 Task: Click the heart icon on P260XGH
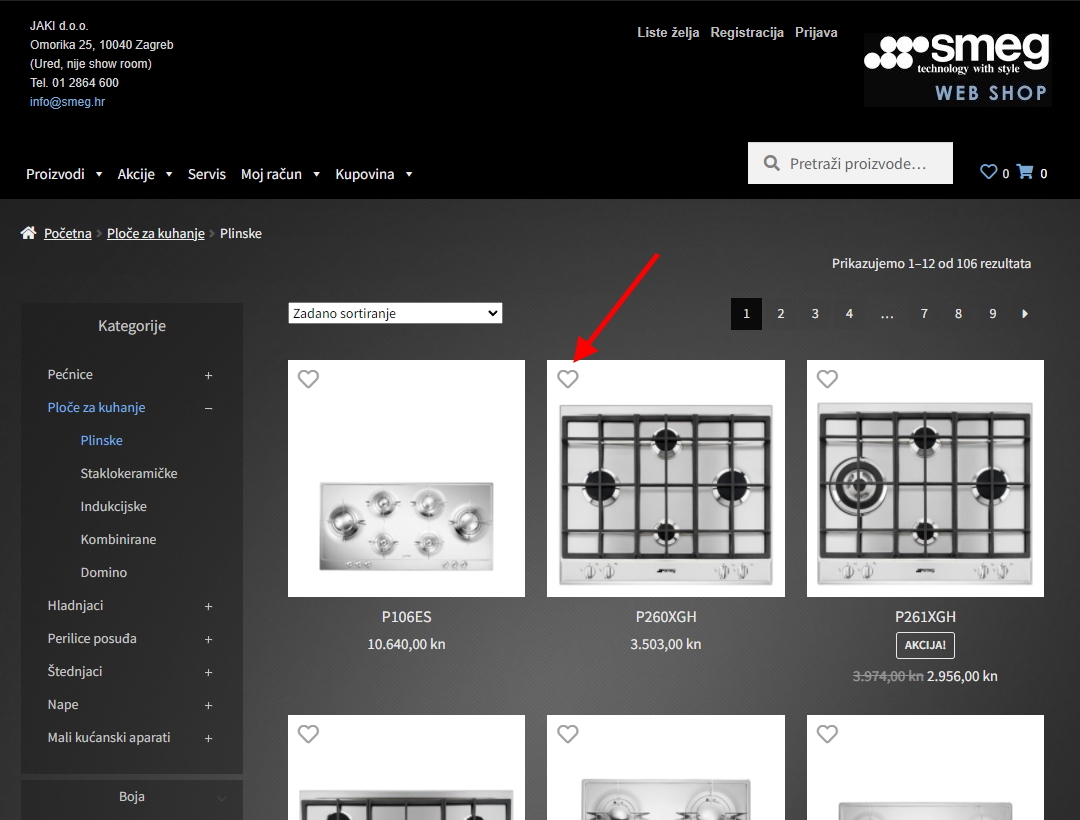click(x=568, y=379)
